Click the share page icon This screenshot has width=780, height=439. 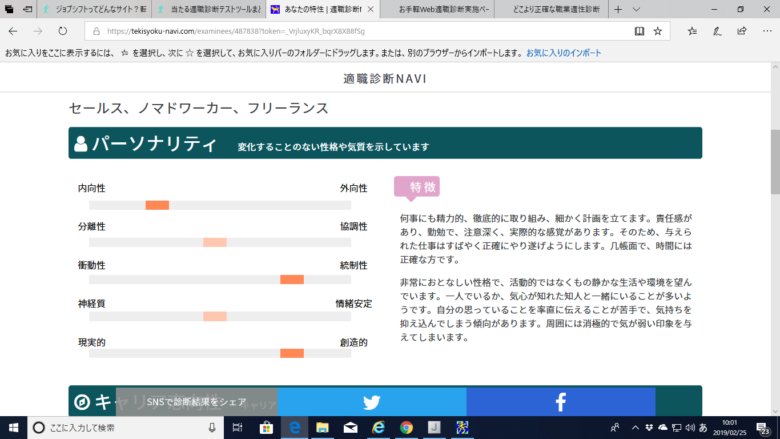[742, 31]
